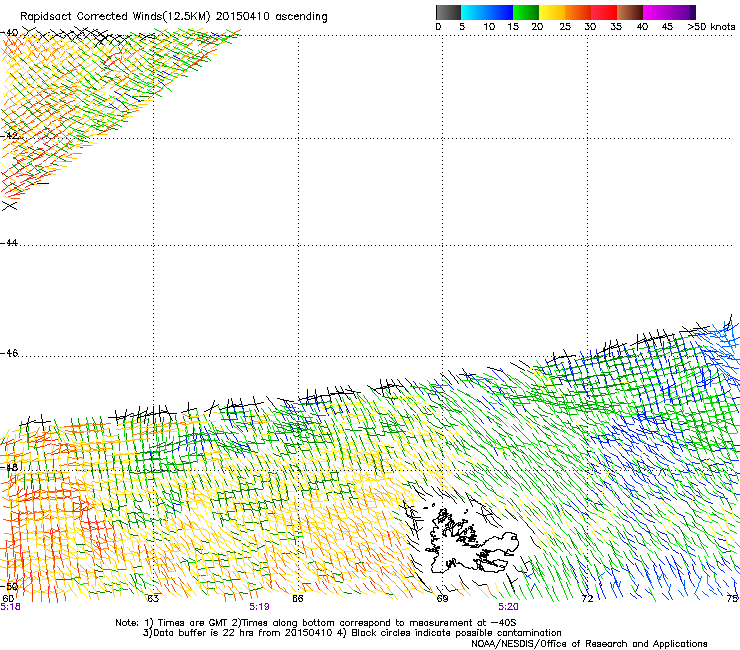Select the yellow 20-25 knots legend color
The image size is (740, 650).
pyautogui.click(x=552, y=12)
